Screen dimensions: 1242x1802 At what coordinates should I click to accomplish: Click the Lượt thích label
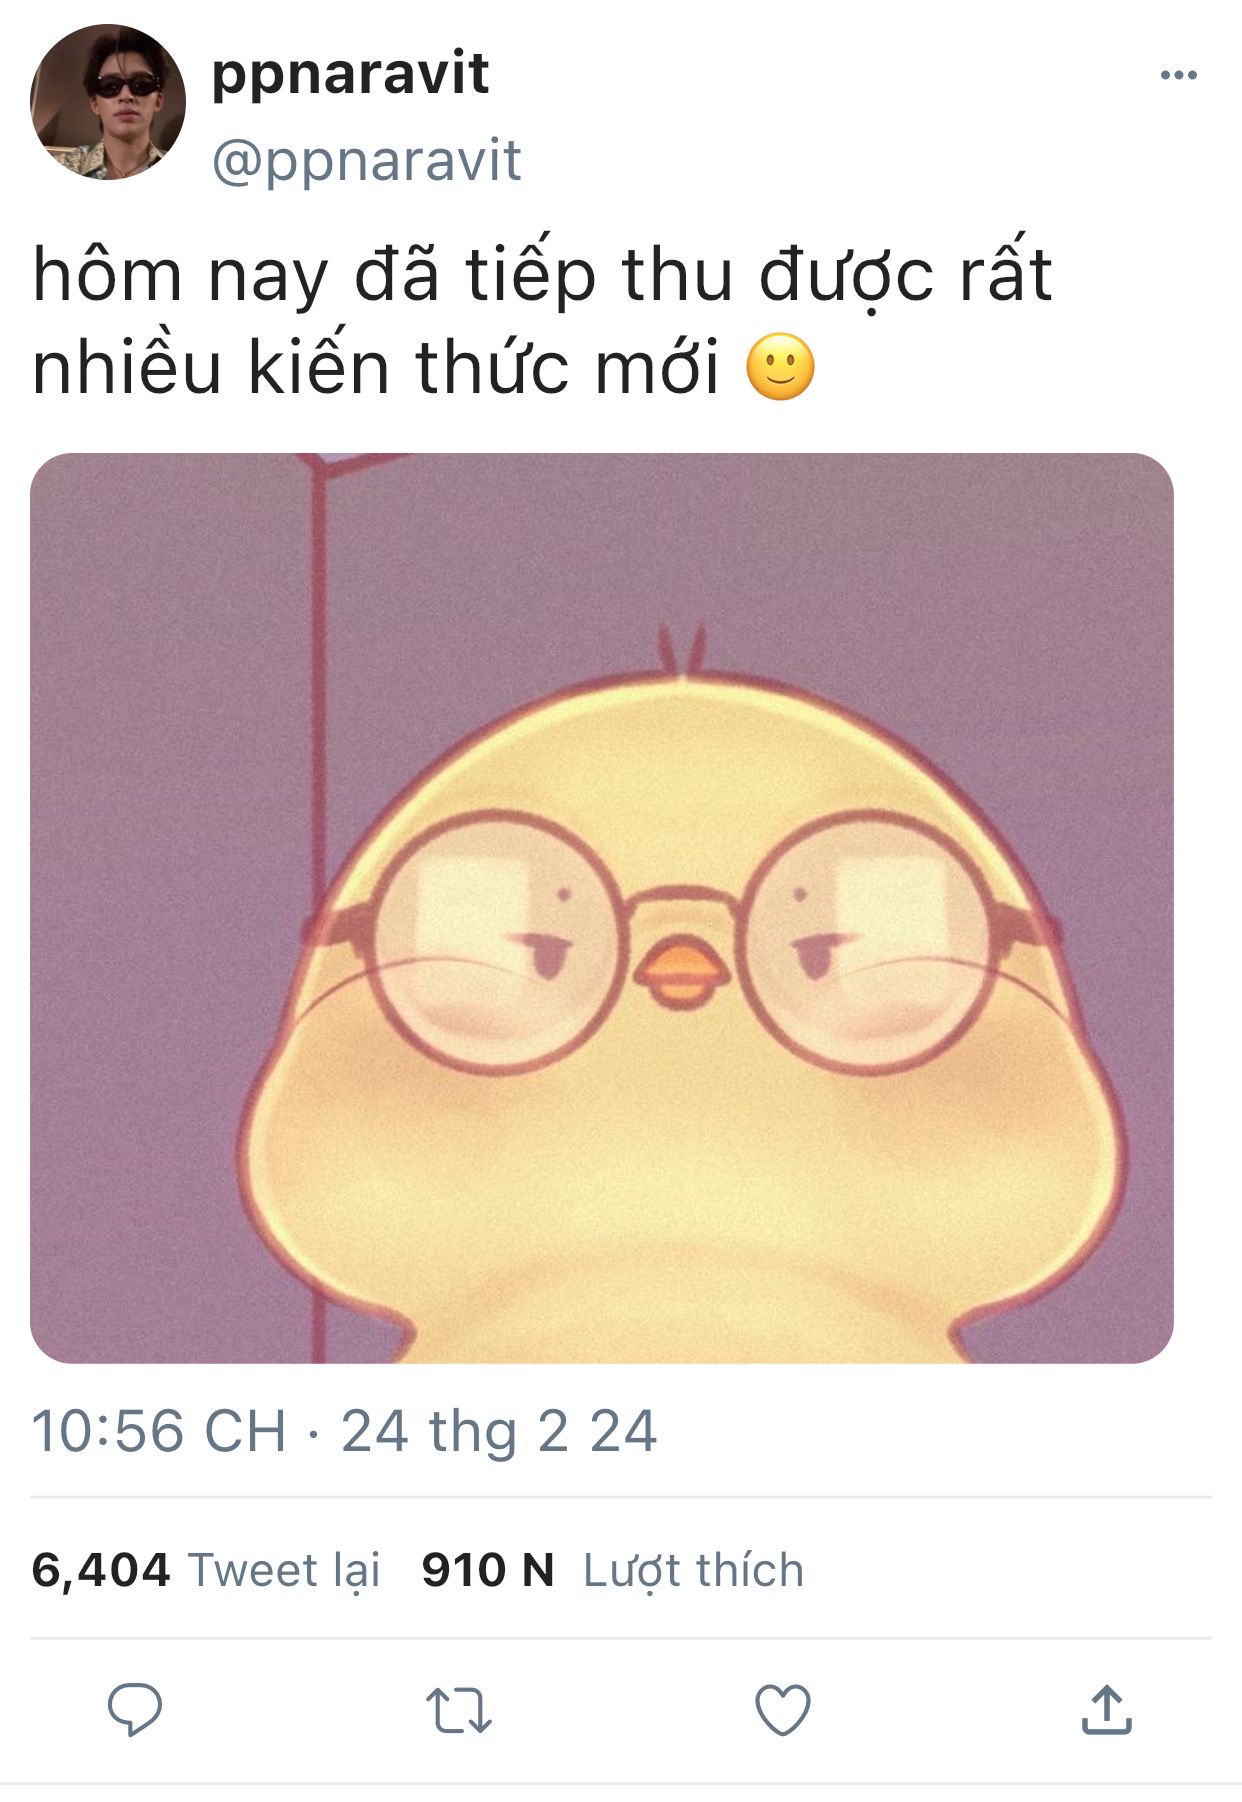[694, 1570]
